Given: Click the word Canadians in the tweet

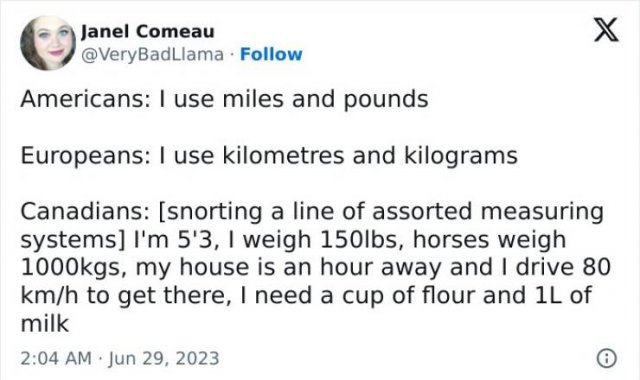Looking at the screenshot, I should coord(85,212).
